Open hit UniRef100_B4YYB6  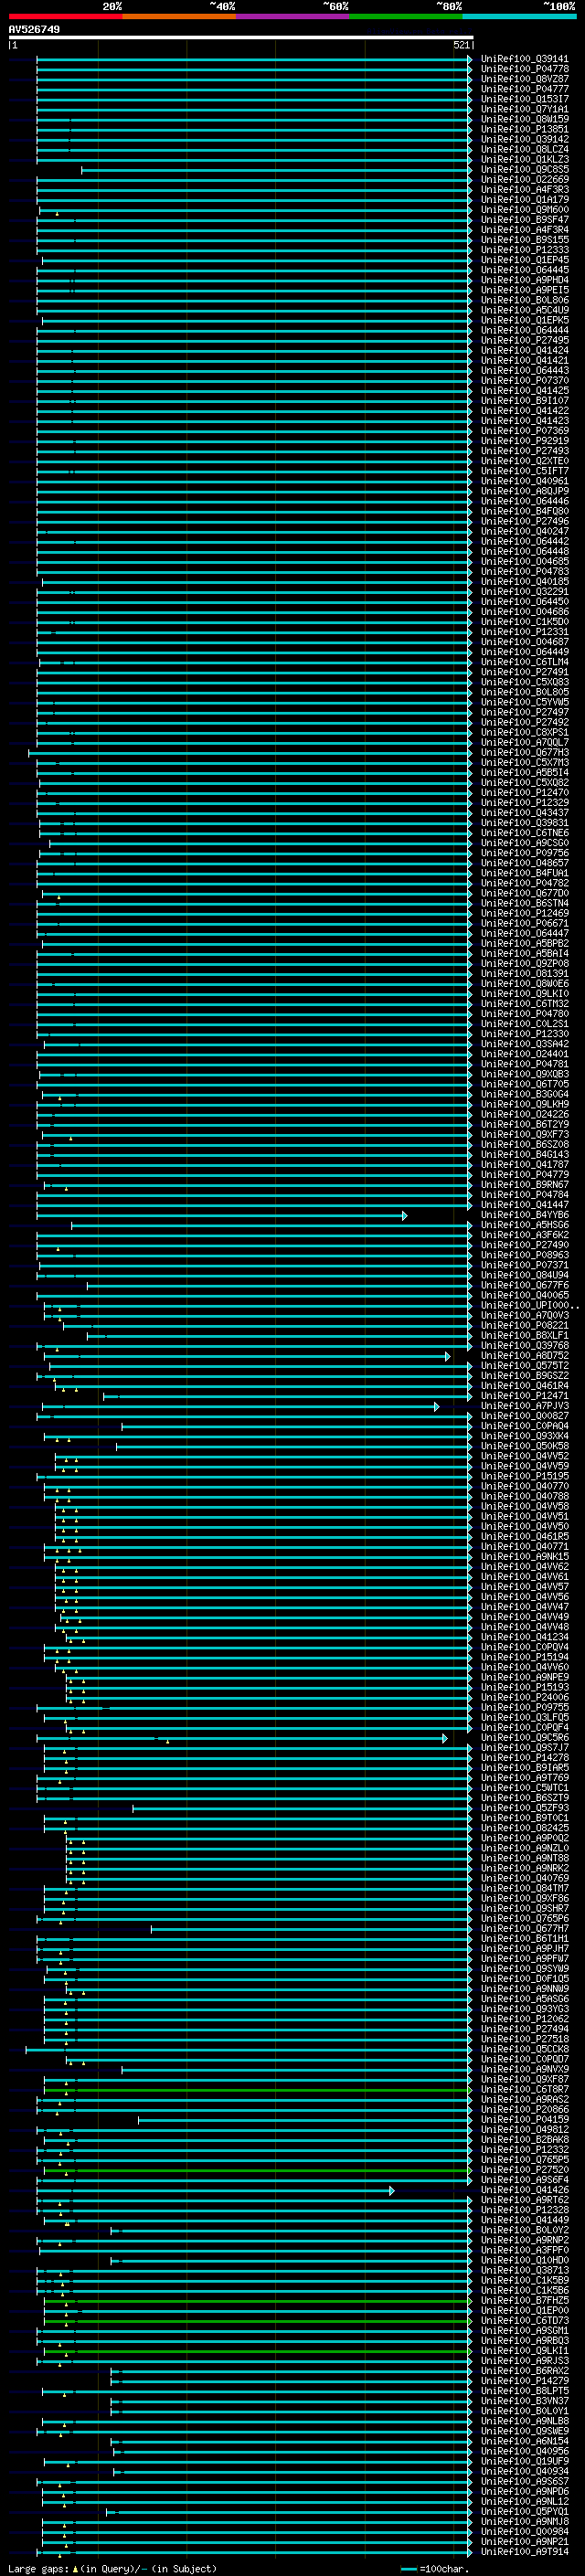coord(525,1215)
